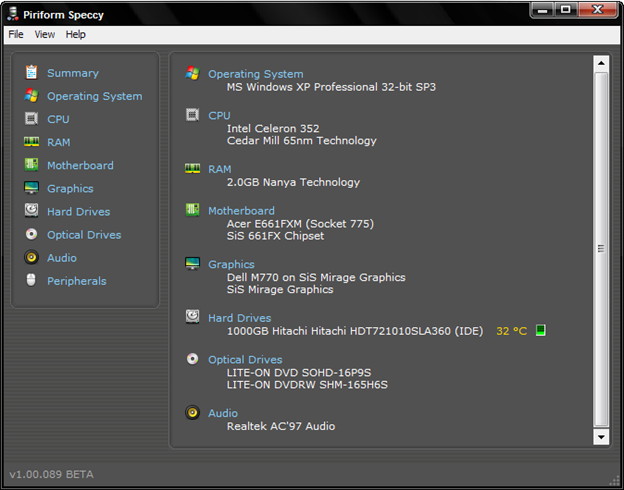Image resolution: width=624 pixels, height=490 pixels.
Task: Click the CPU chip icon in summary panel
Action: pyautogui.click(x=193, y=115)
